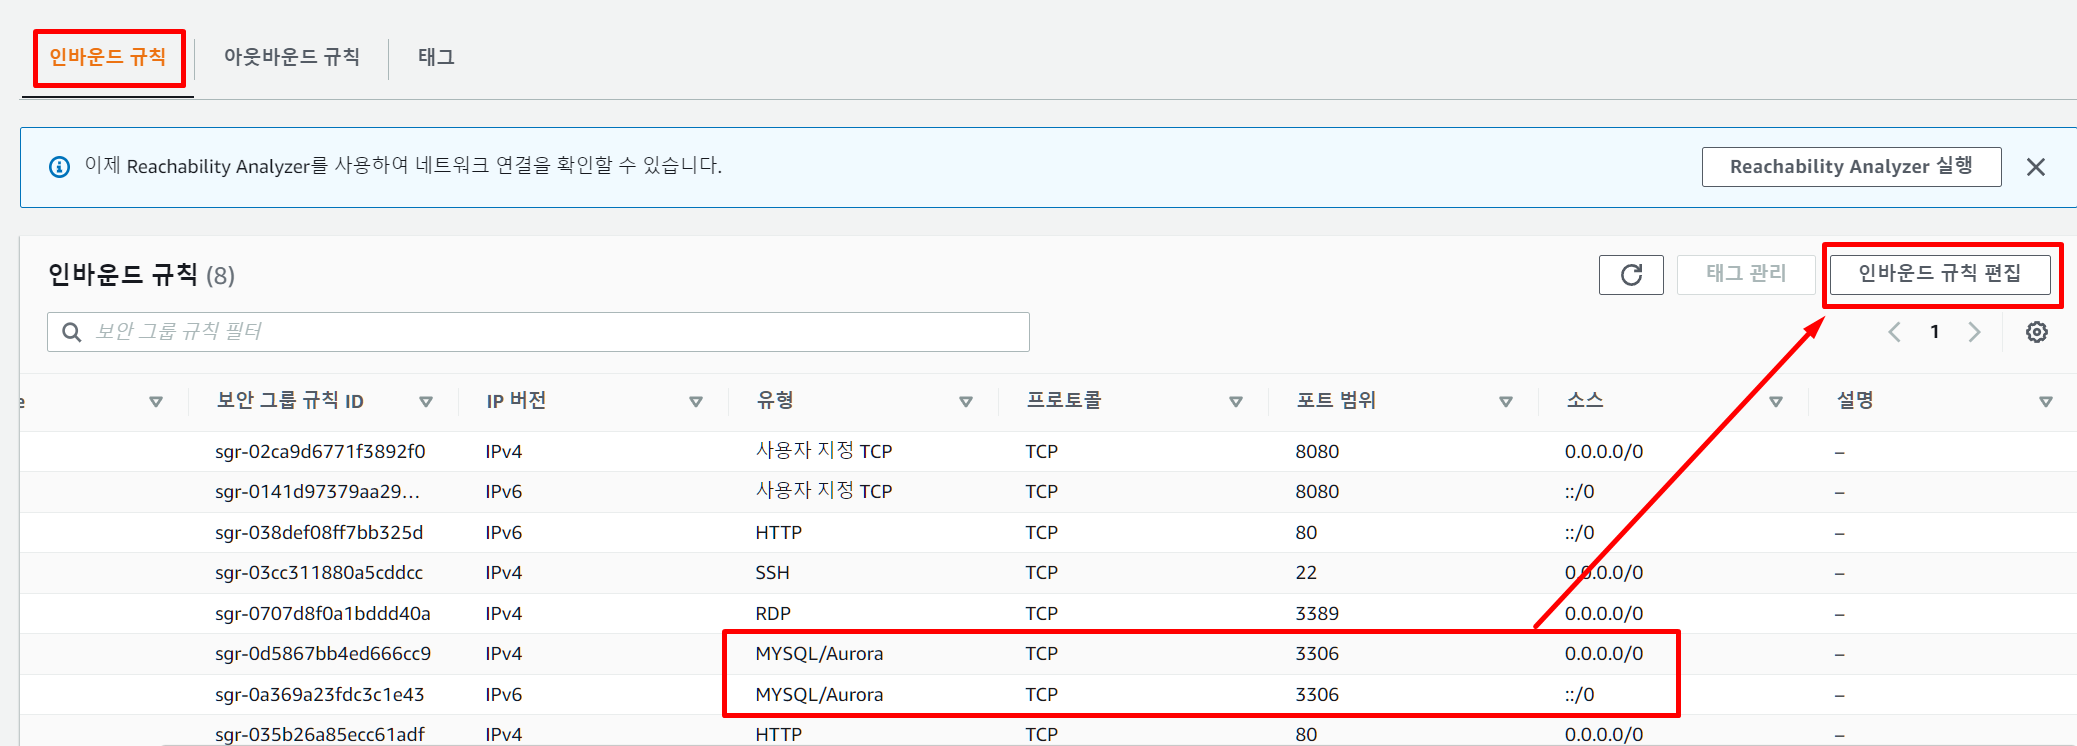Select rule sgr-0d5867bb4ed666cc9
This screenshot has height=746, width=2077.
coord(323,654)
